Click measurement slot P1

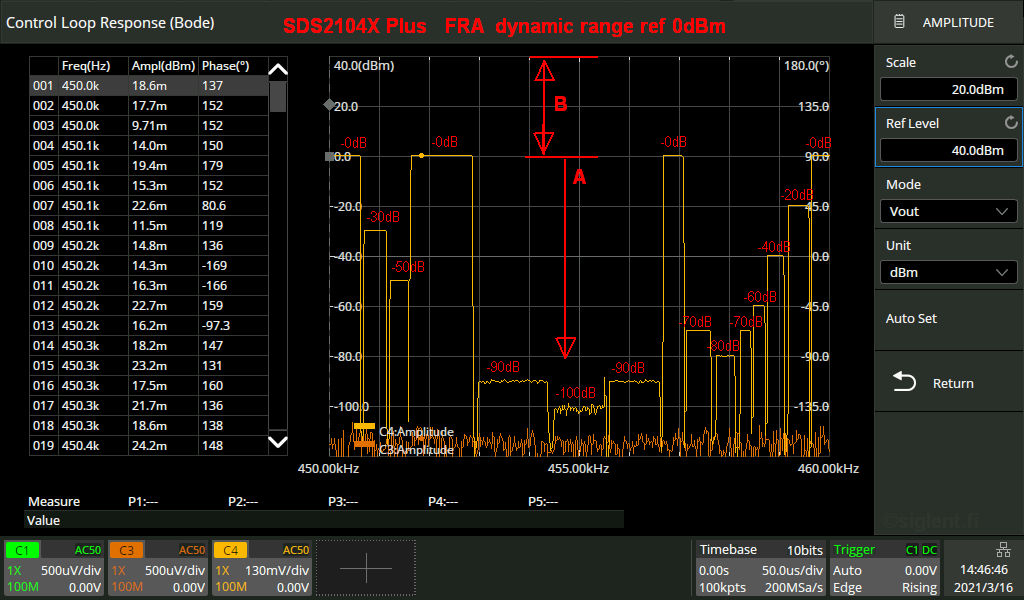143,501
